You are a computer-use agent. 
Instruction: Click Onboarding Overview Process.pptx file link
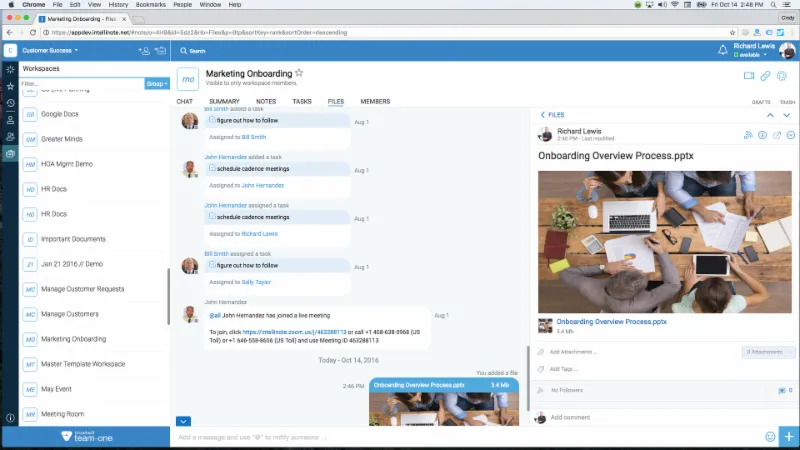click(x=611, y=322)
